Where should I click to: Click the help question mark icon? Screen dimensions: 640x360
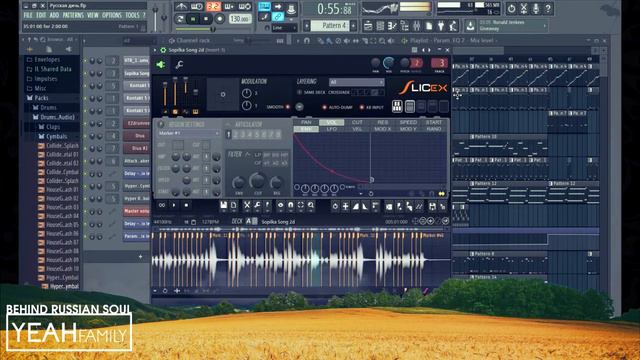pos(548,8)
